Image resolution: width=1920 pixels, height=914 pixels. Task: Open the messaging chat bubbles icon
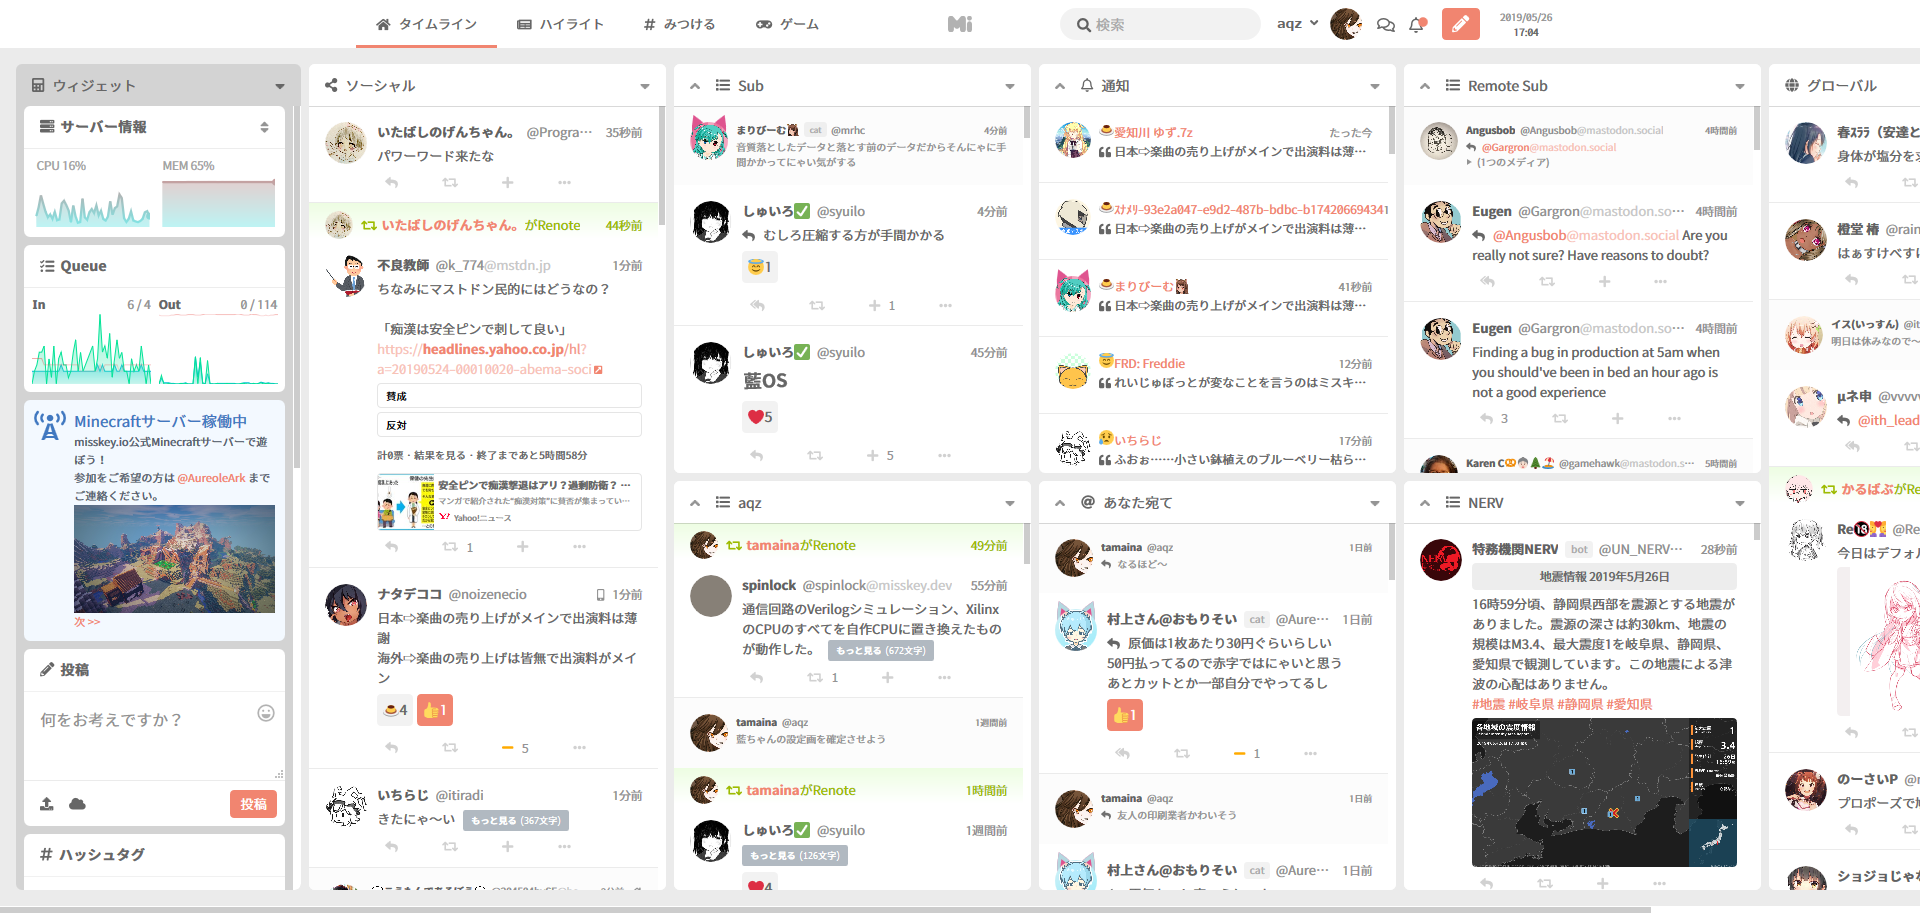pyautogui.click(x=1385, y=25)
